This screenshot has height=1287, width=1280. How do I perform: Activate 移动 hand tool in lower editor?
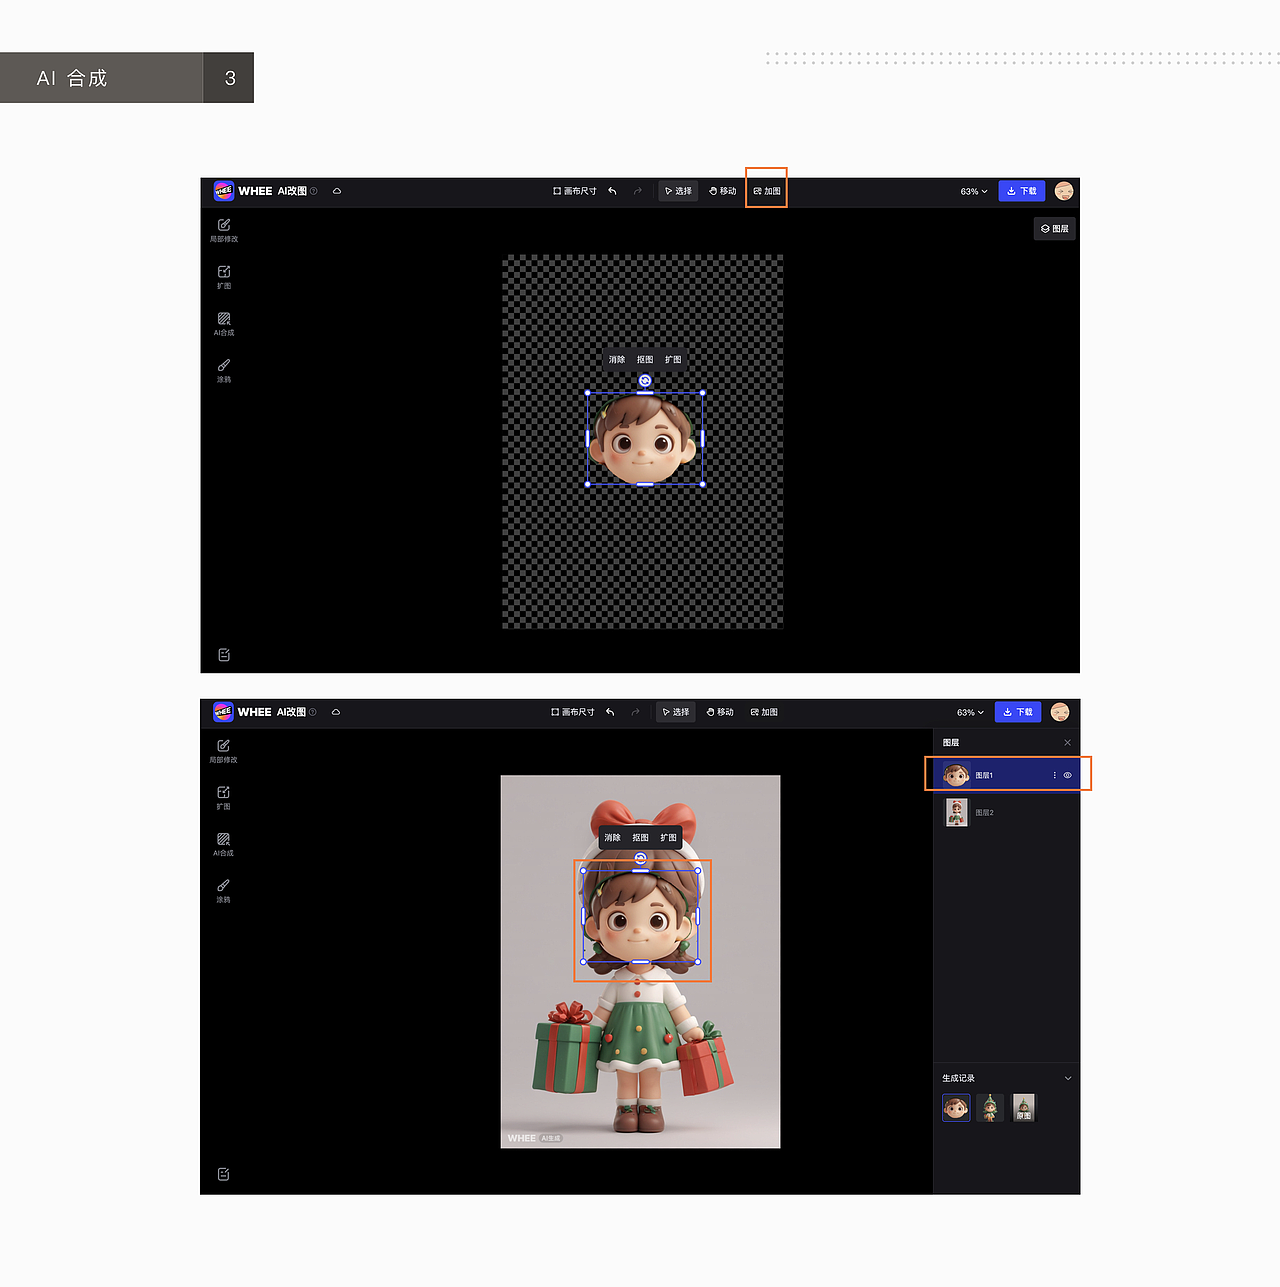[720, 712]
